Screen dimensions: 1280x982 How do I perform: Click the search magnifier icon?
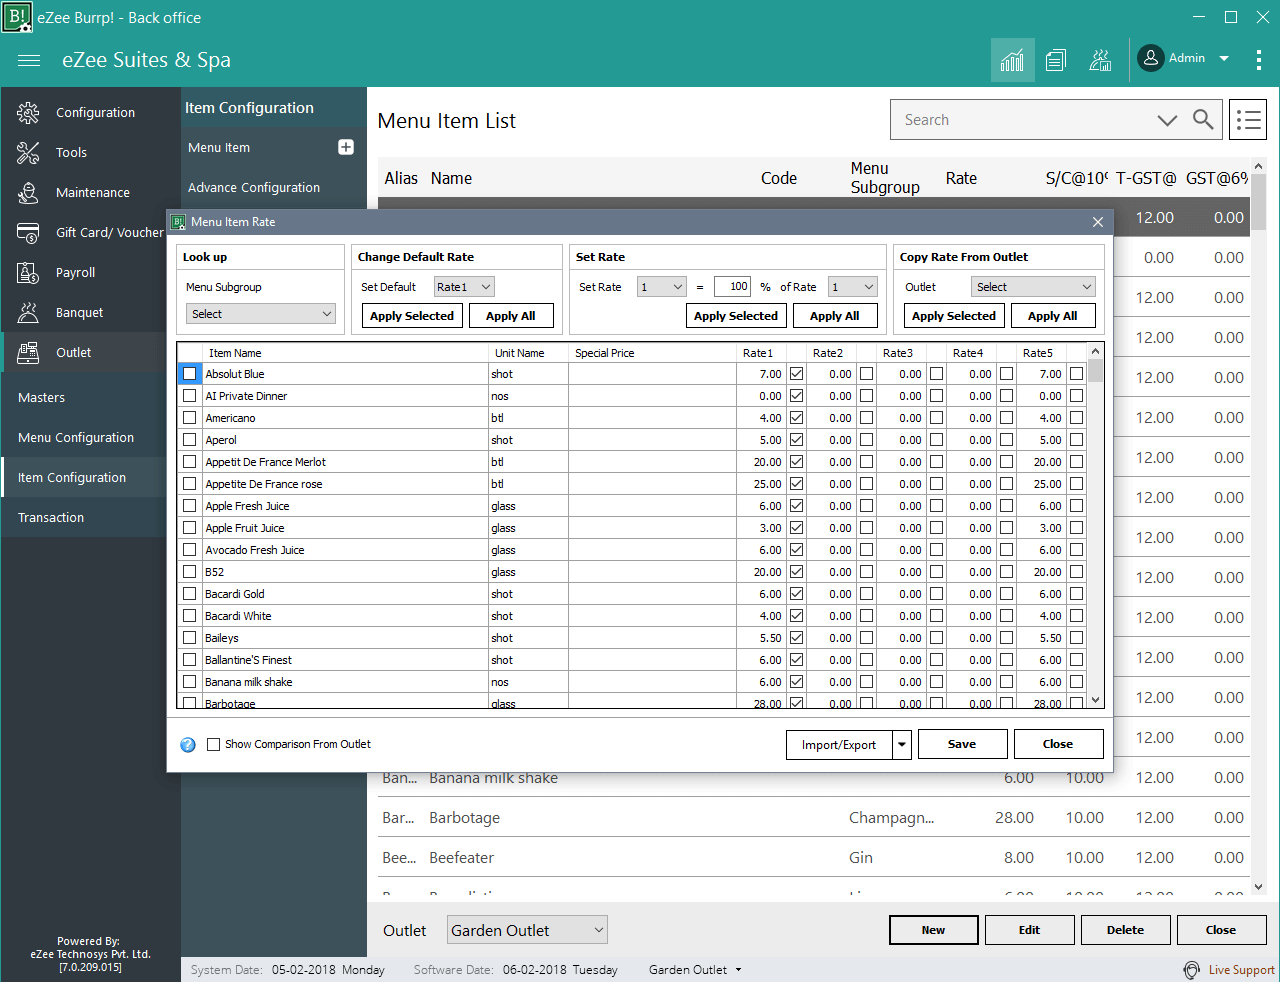tap(1203, 120)
